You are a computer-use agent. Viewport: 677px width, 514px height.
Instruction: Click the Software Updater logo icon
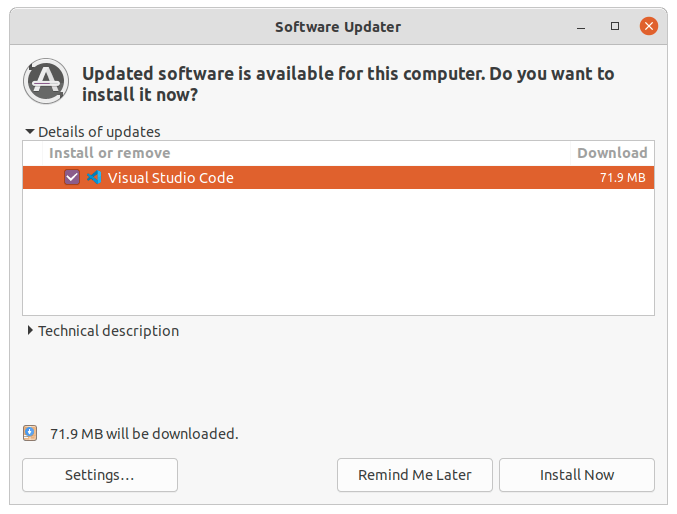point(46,81)
